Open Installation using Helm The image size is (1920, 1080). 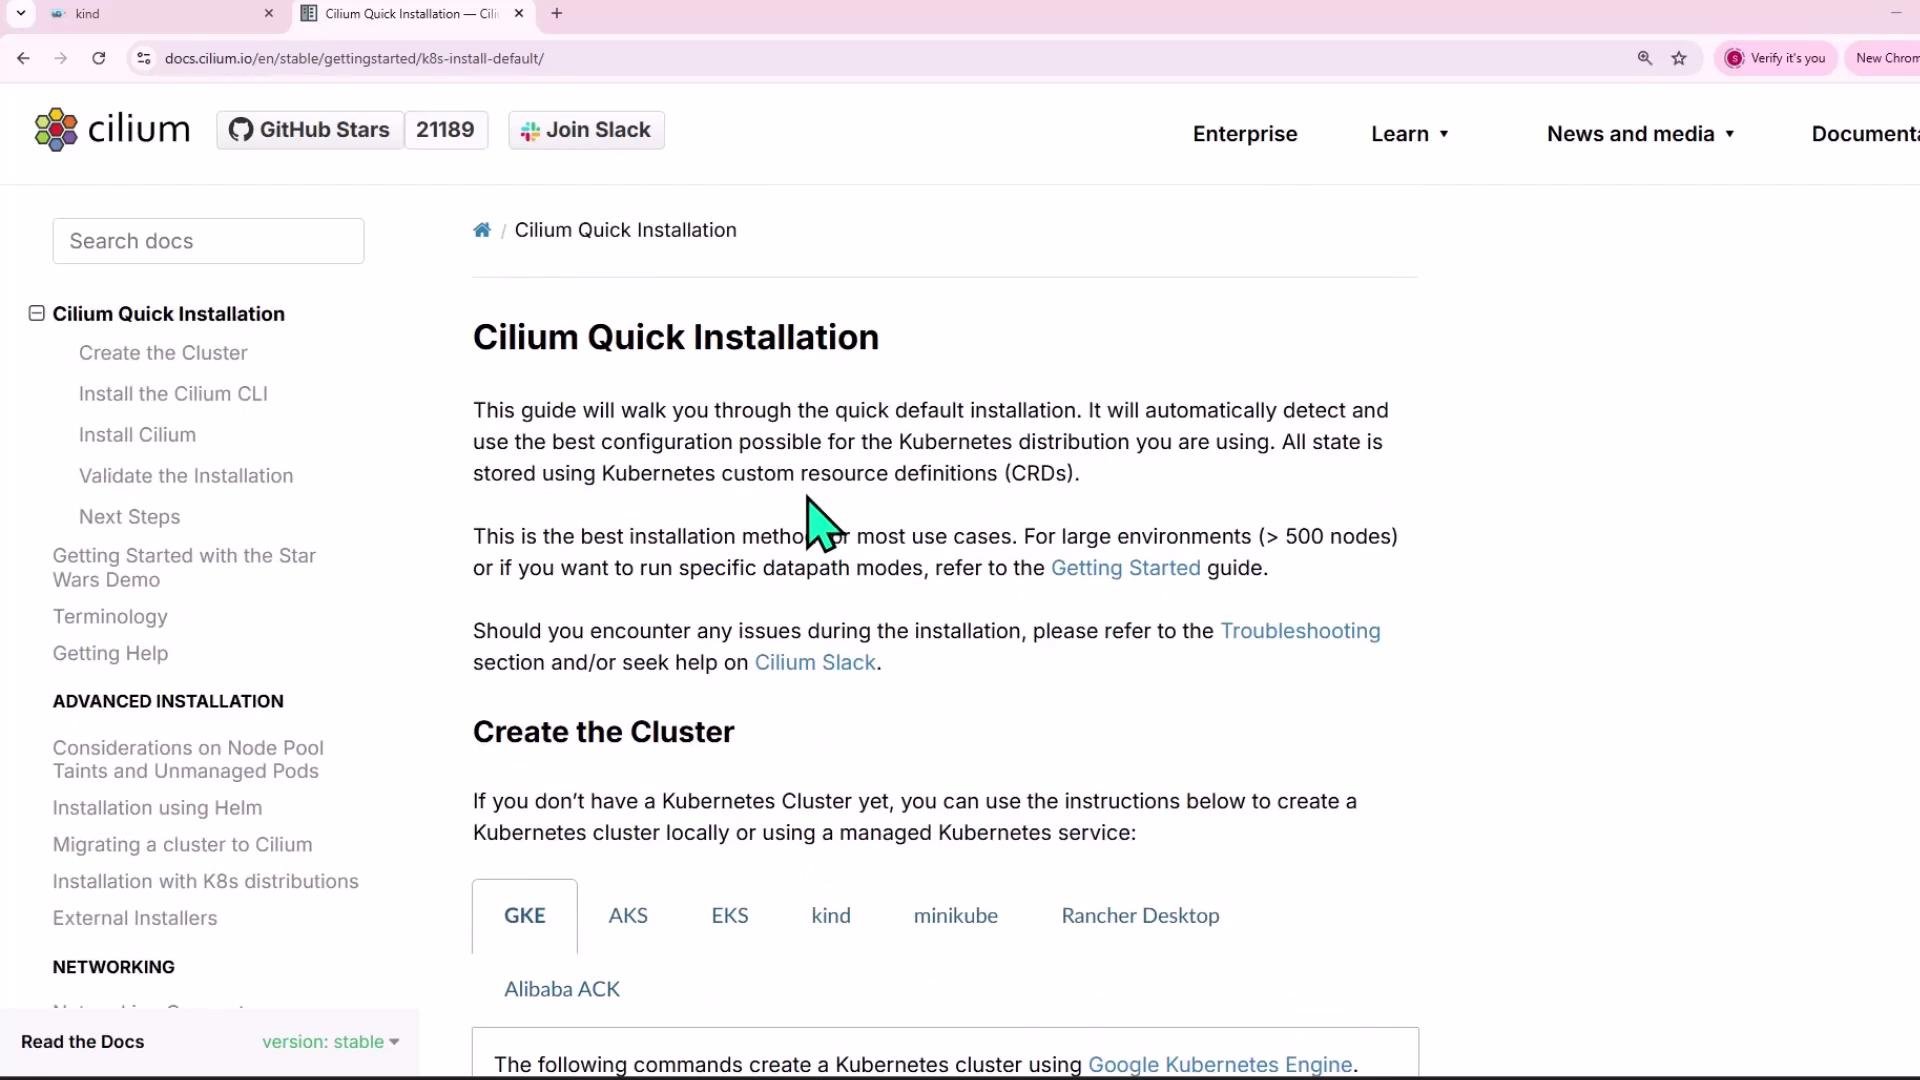click(x=157, y=808)
